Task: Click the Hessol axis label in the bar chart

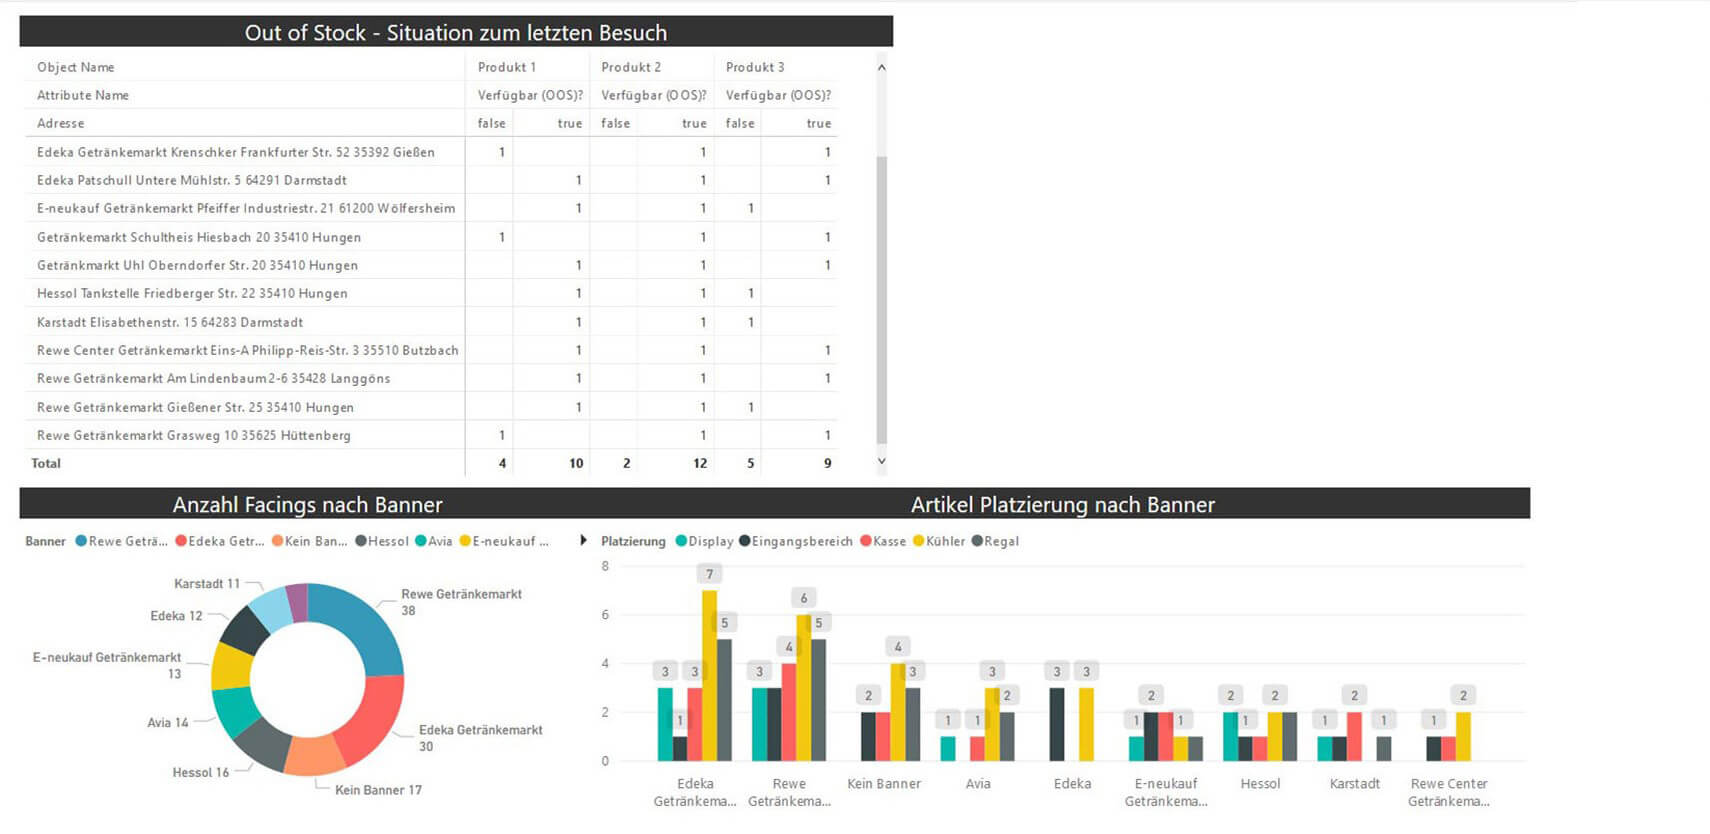Action: pyautogui.click(x=1260, y=784)
